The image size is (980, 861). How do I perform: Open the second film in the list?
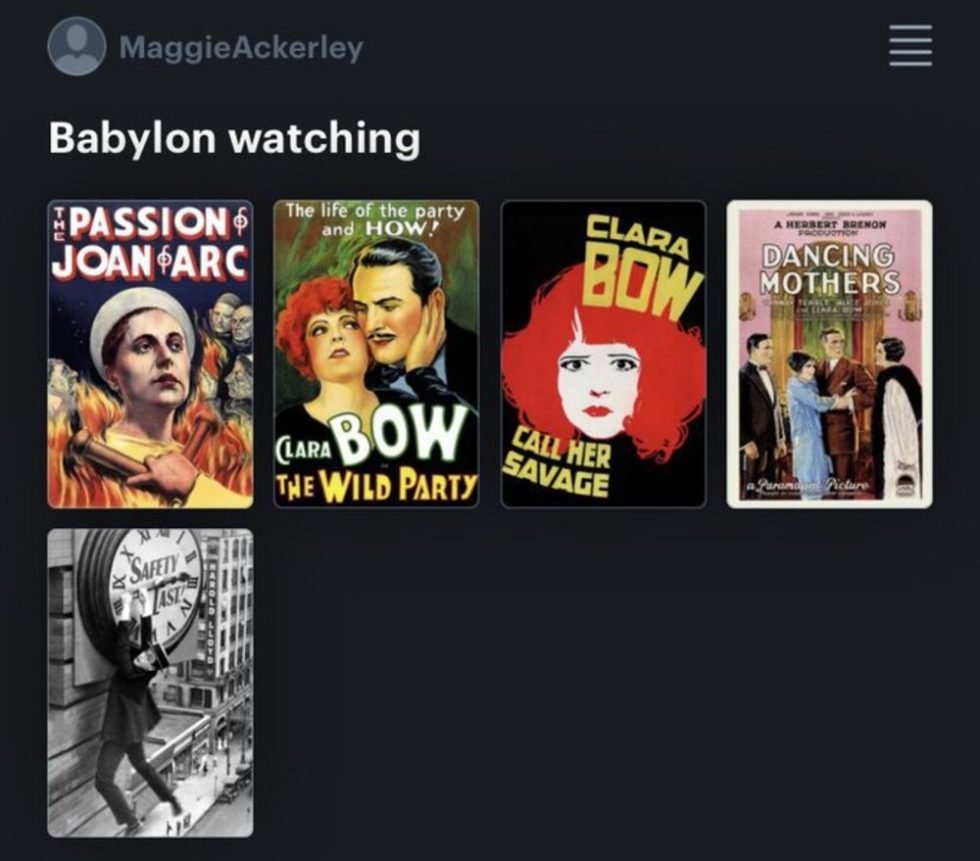tap(376, 354)
